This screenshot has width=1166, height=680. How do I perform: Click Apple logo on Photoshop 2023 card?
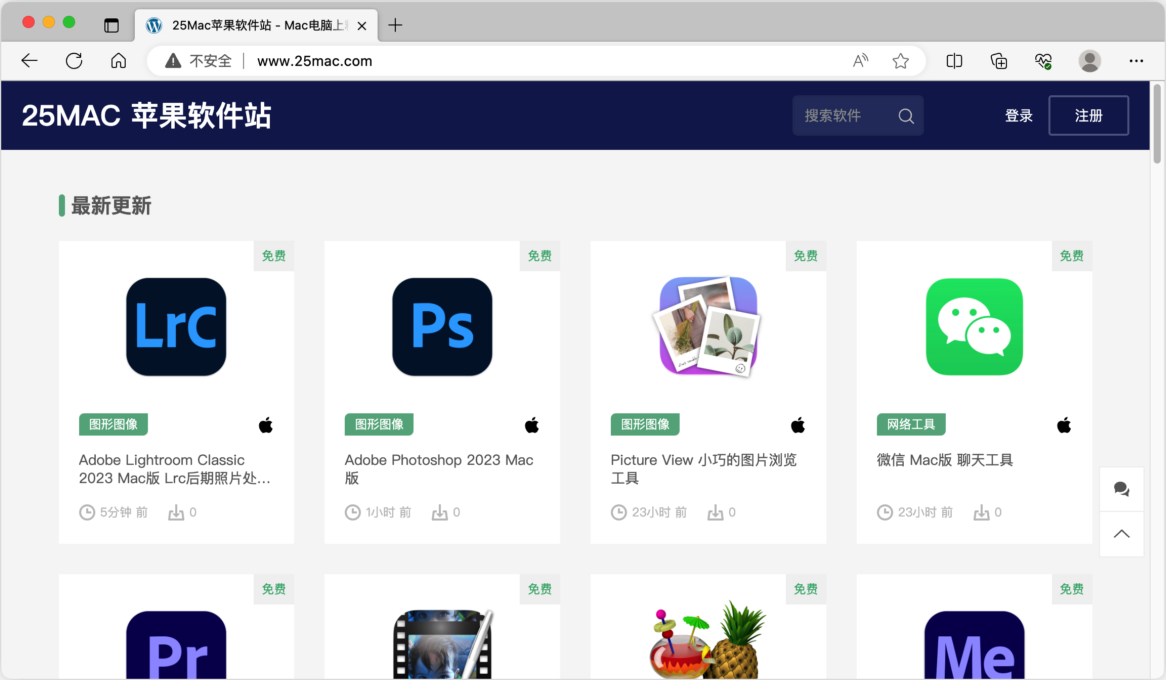[532, 425]
